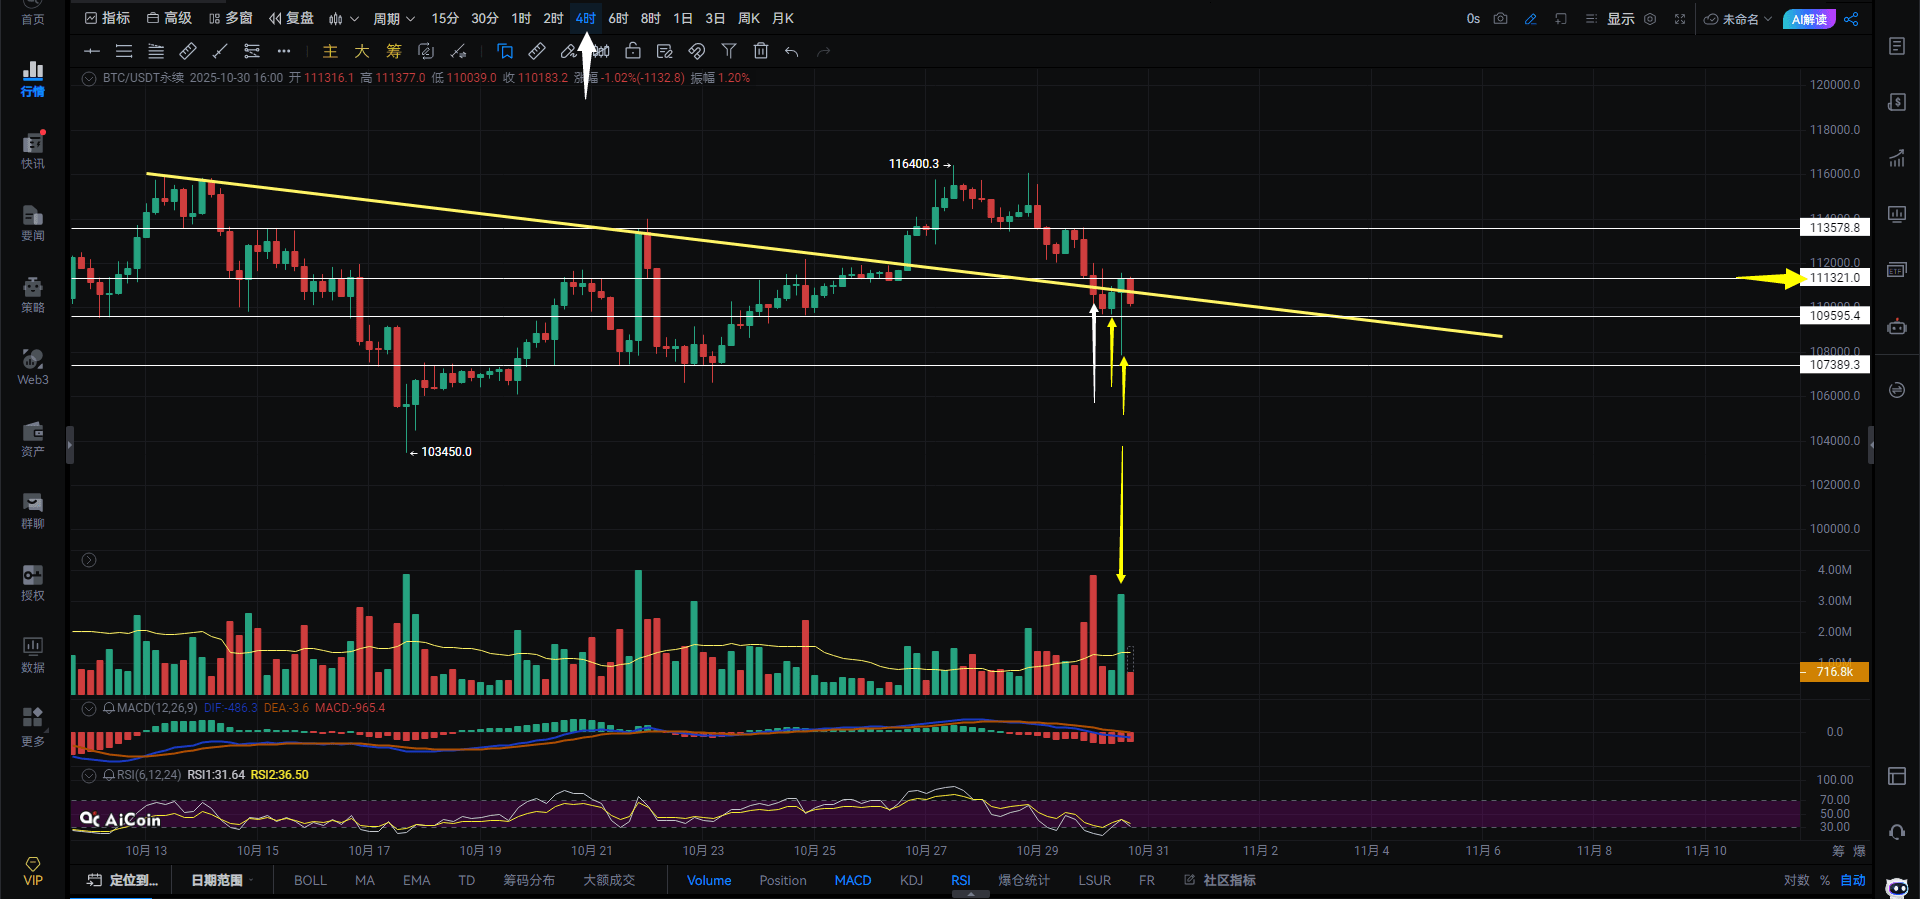Collapse the BTC/USDT info header chevron

89,78
